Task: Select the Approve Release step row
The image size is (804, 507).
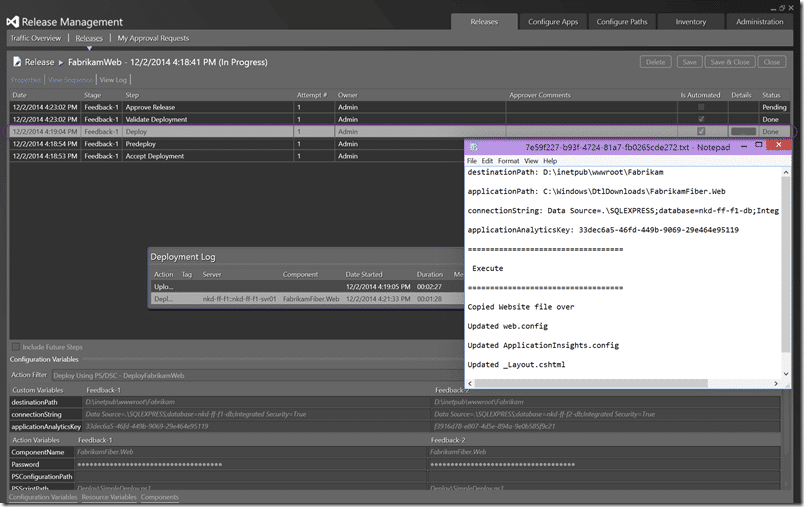Action: (x=400, y=107)
